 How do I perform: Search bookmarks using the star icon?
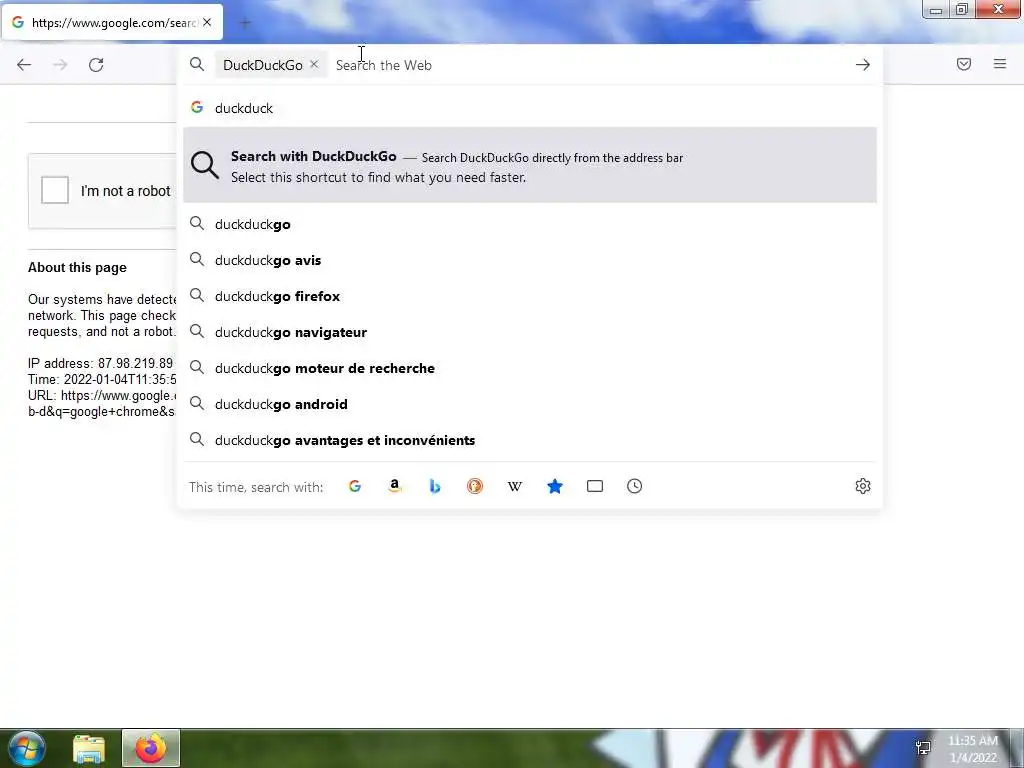click(555, 486)
